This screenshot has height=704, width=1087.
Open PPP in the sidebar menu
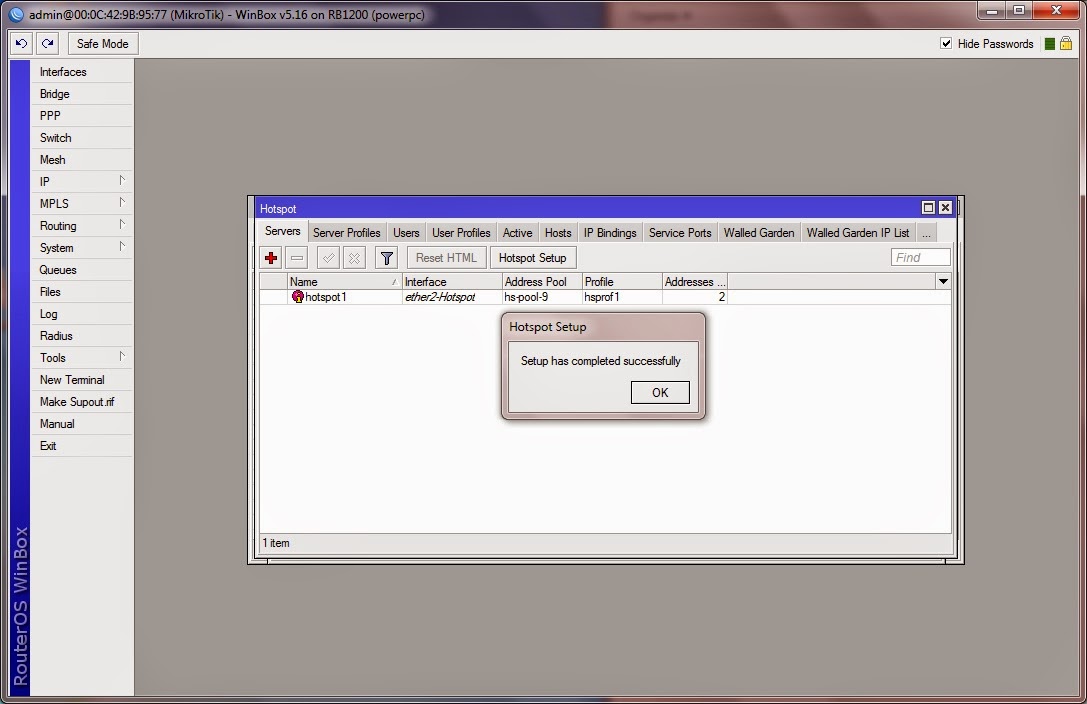82,116
